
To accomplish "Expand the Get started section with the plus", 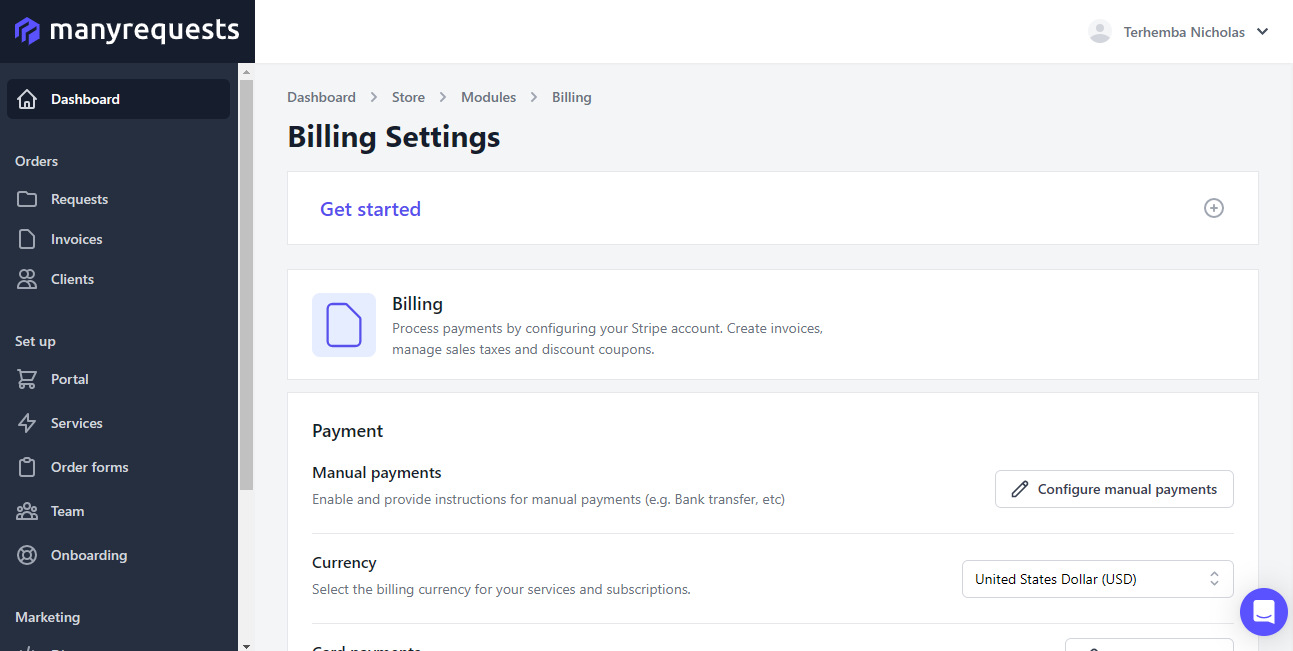I will [1213, 208].
